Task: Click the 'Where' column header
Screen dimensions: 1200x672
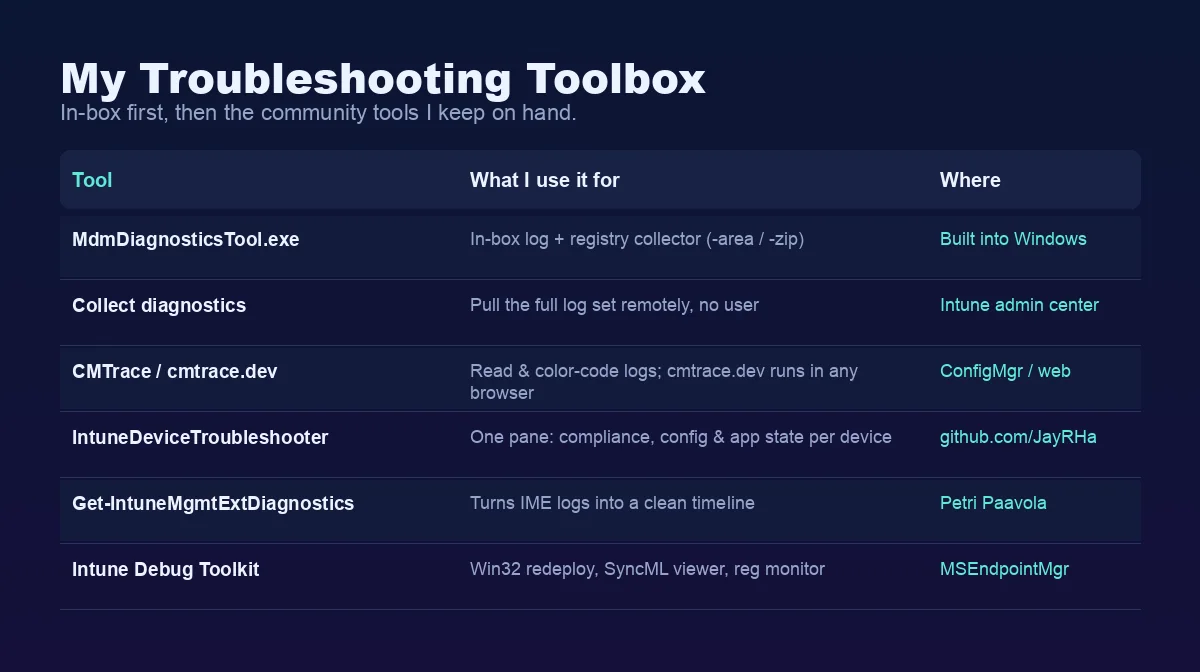Action: 970,180
